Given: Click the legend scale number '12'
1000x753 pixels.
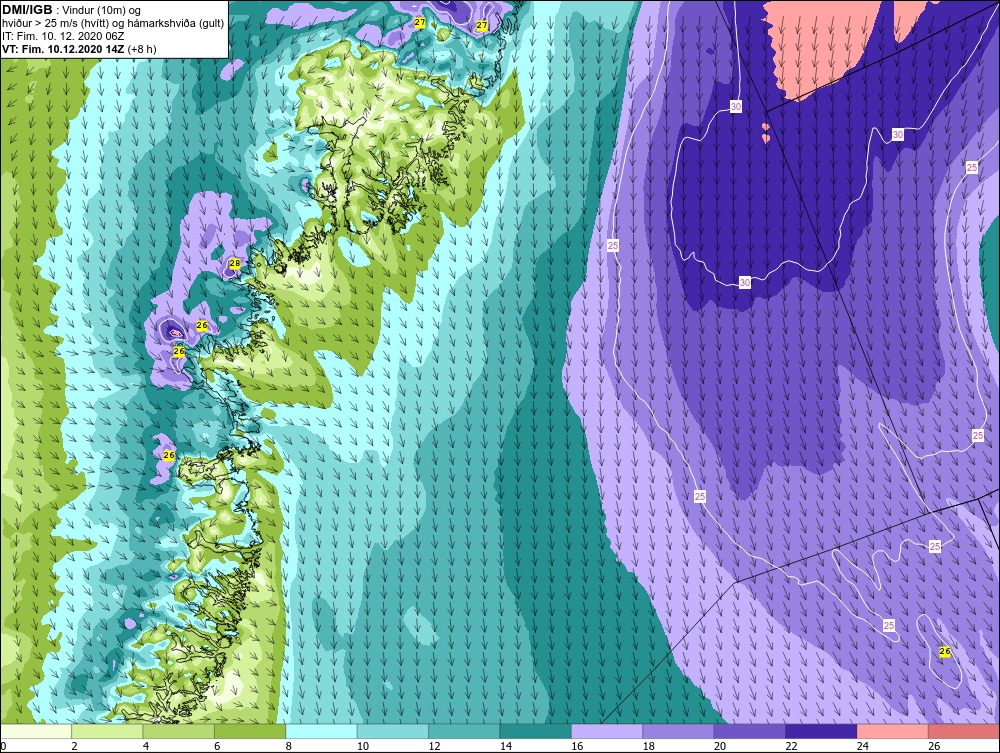Looking at the screenshot, I should [x=434, y=746].
